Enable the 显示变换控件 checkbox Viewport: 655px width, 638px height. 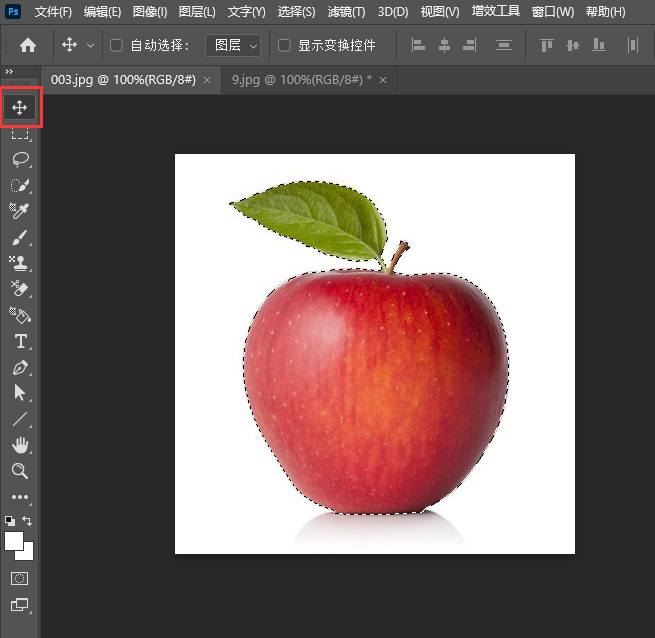(x=284, y=45)
